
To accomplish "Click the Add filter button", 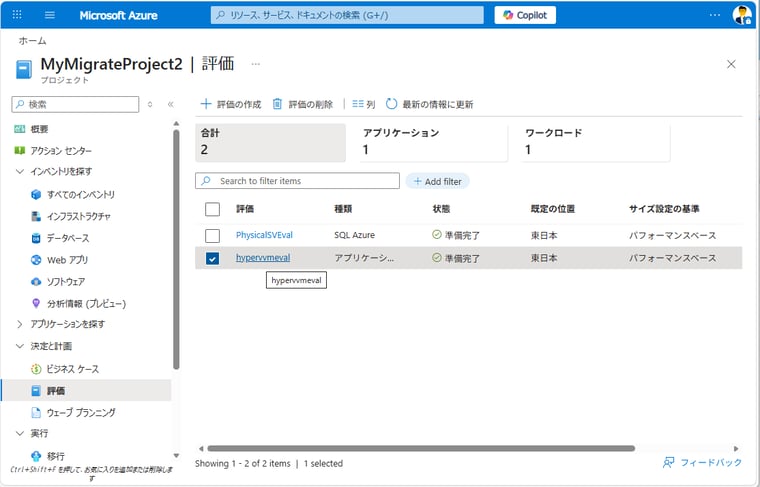I will (437, 181).
